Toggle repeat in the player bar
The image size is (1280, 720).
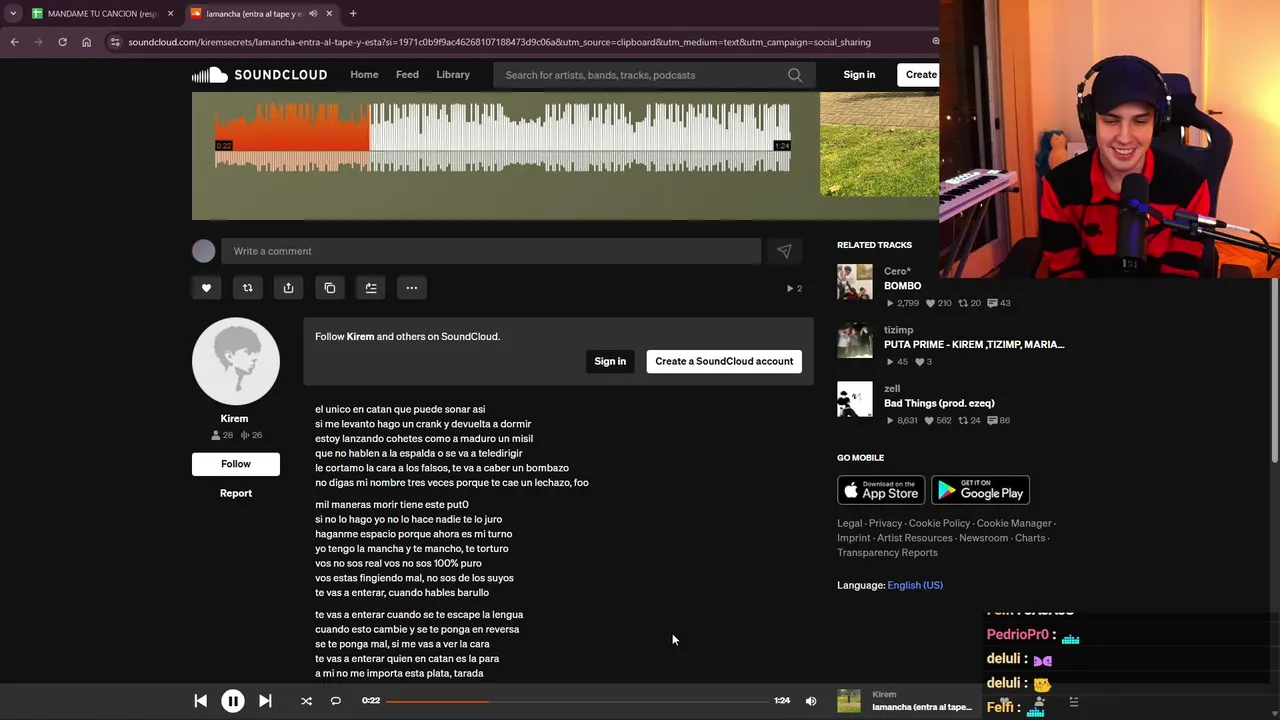pos(336,701)
